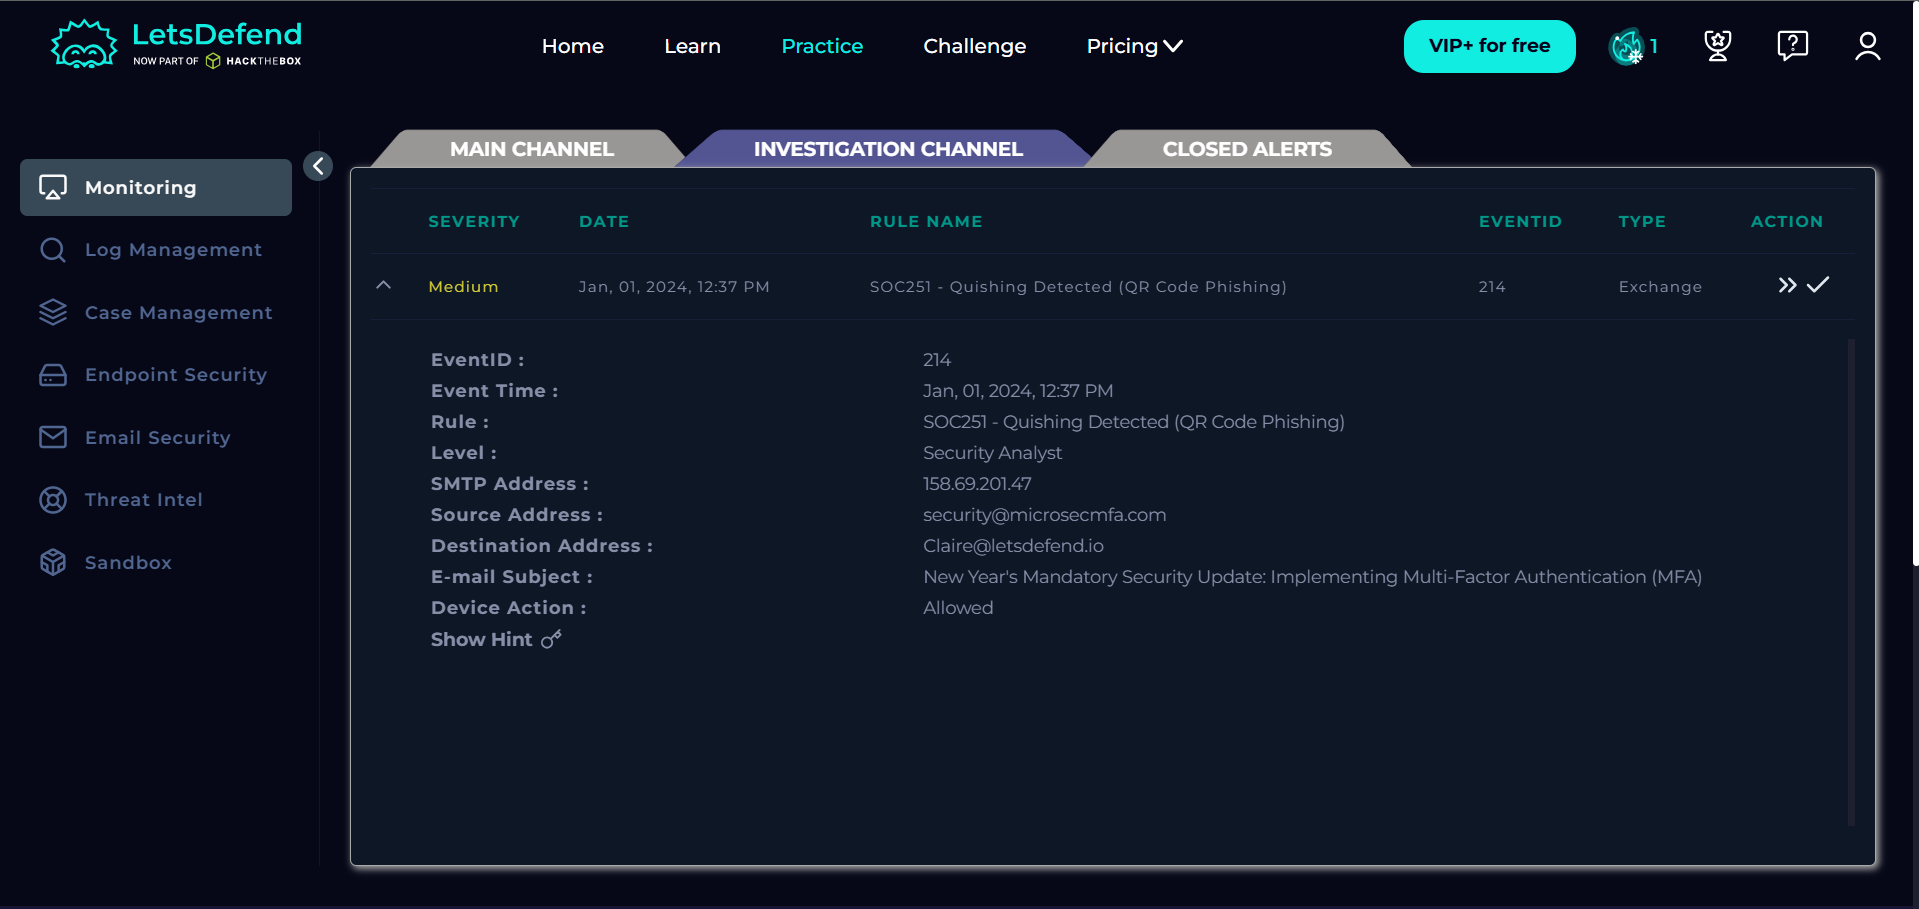Click Log Management label in sidebar
The width and height of the screenshot is (1919, 909).
[x=173, y=250]
